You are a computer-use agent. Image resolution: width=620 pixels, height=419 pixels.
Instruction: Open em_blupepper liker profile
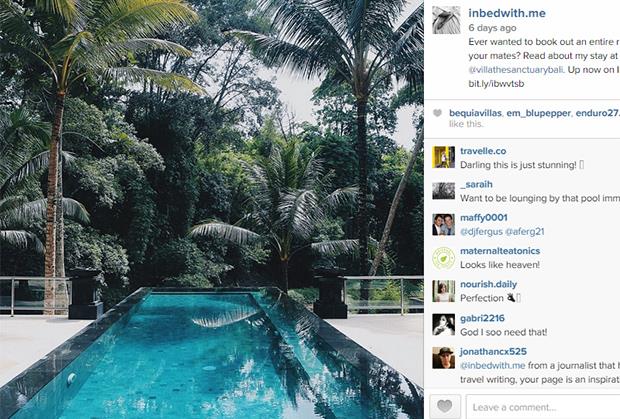point(539,113)
